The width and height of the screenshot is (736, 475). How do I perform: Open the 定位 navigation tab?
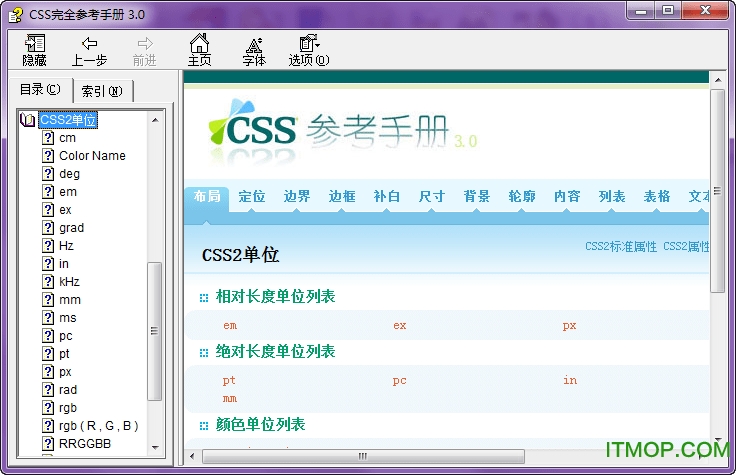pos(252,196)
